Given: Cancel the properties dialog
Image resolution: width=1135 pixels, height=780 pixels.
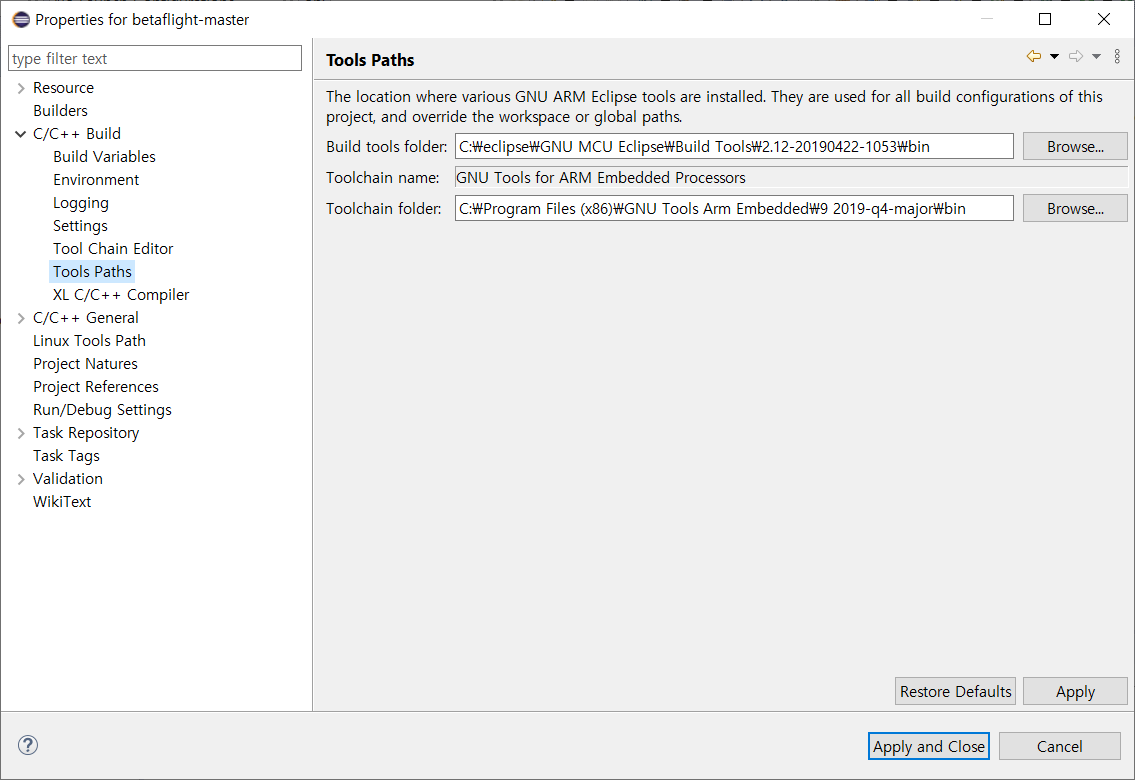Looking at the screenshot, I should 1060,746.
